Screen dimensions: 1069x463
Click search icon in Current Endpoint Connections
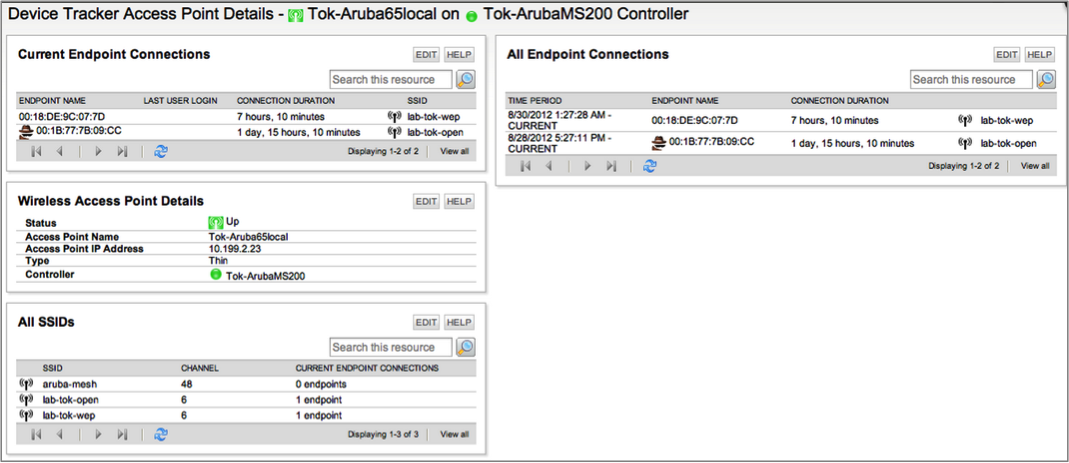pyautogui.click(x=466, y=79)
